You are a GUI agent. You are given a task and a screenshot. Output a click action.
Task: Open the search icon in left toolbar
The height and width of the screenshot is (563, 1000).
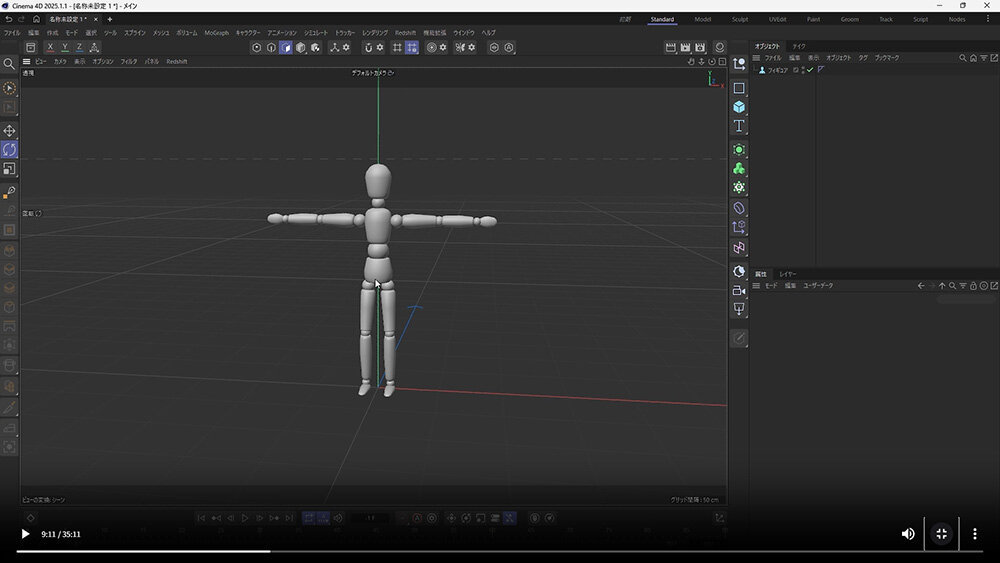click(x=9, y=64)
